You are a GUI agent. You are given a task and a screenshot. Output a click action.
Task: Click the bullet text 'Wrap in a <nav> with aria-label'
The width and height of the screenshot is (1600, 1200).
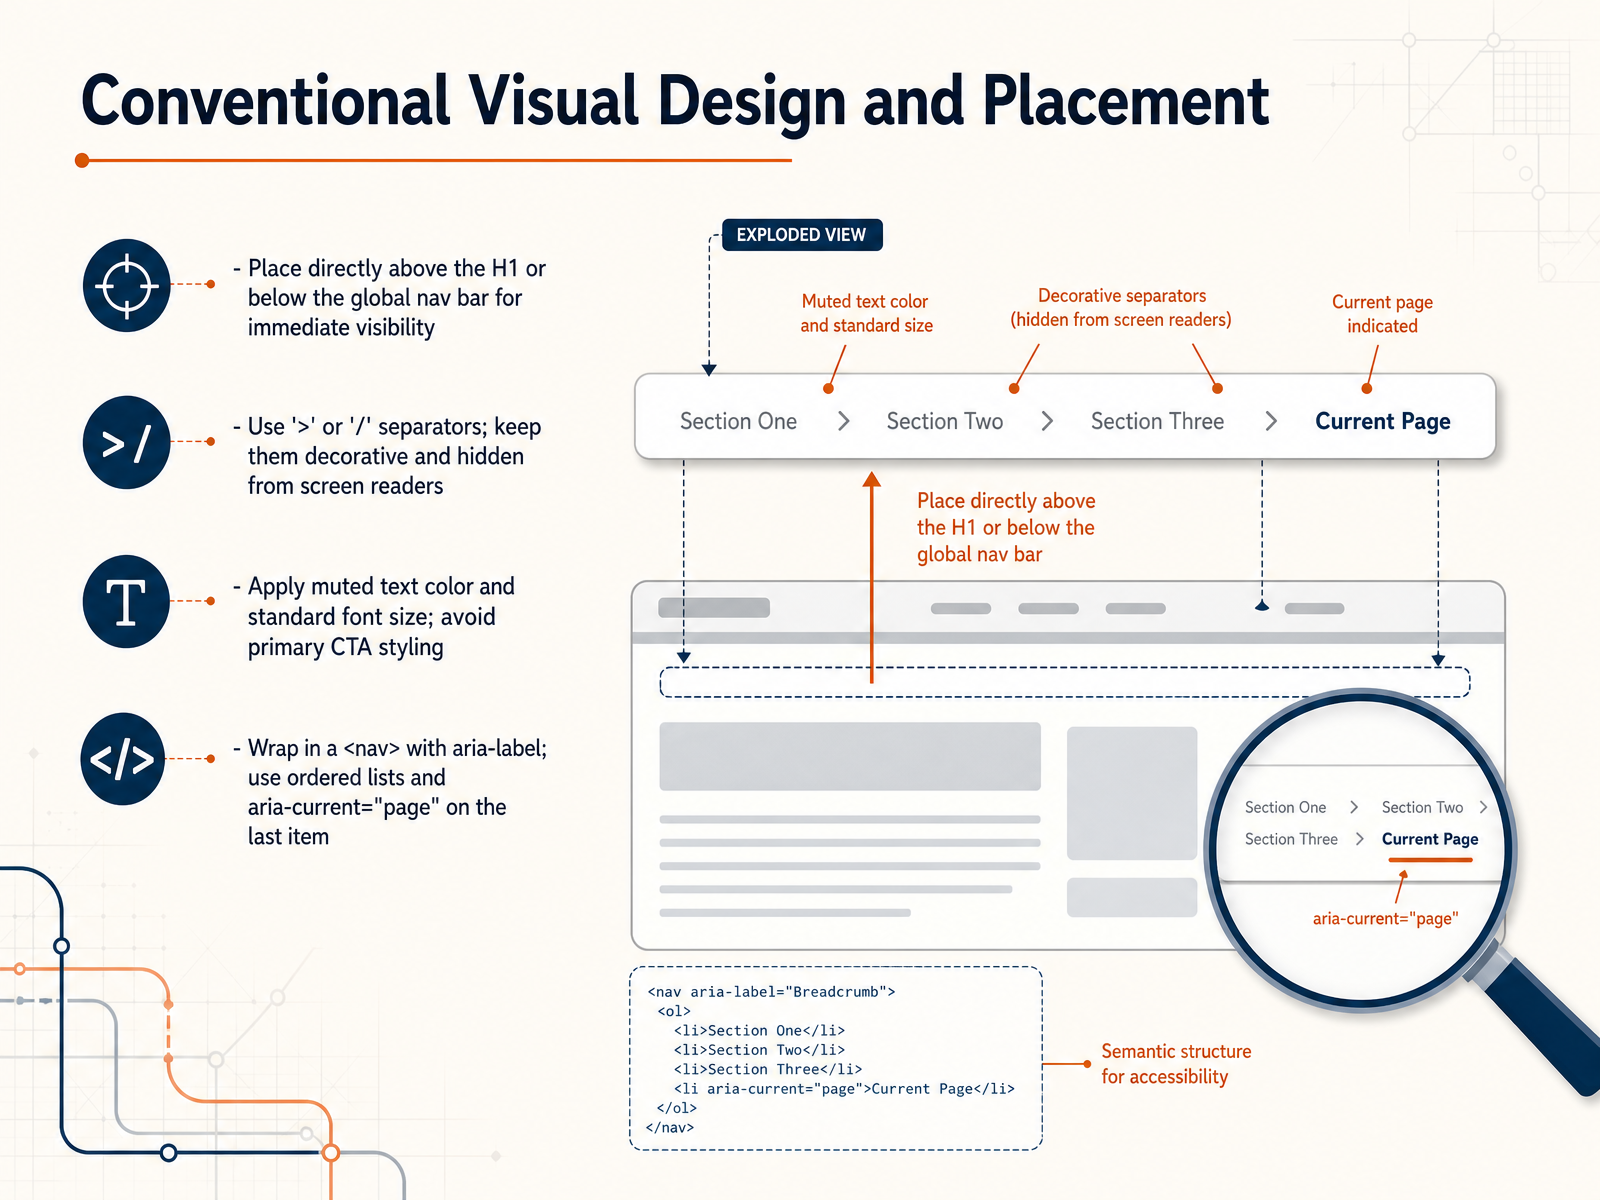[x=390, y=792]
